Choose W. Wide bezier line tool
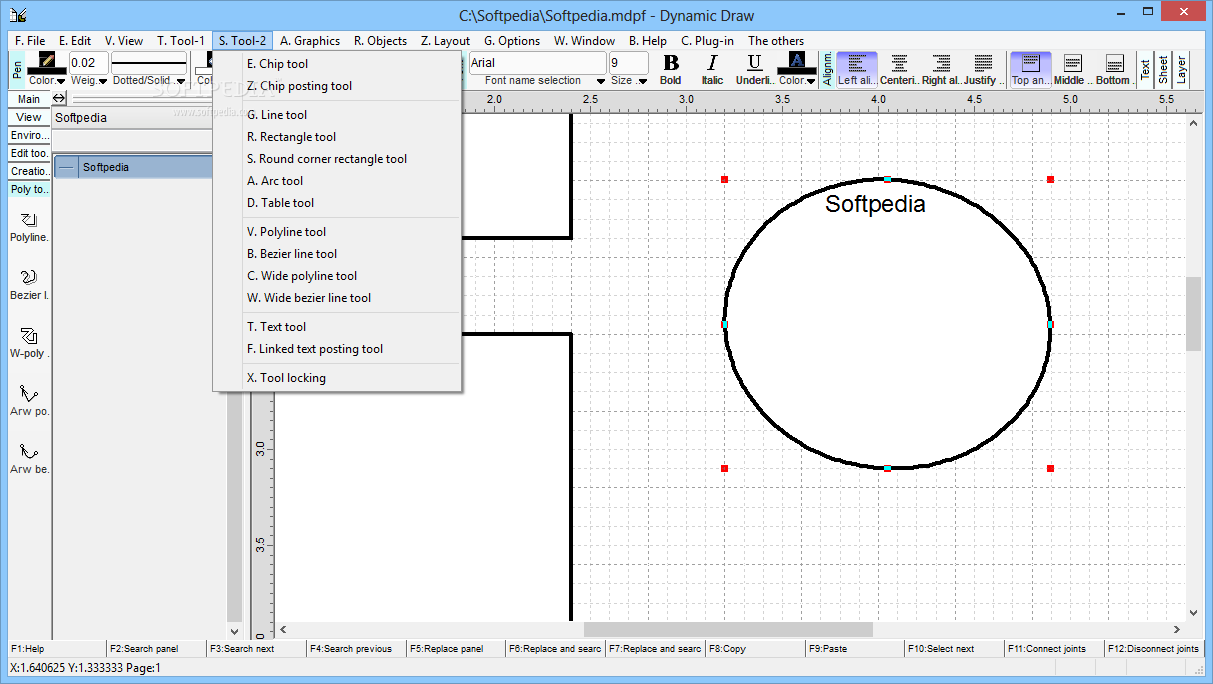Screen dimensions: 1213x684 click(x=337, y=298)
